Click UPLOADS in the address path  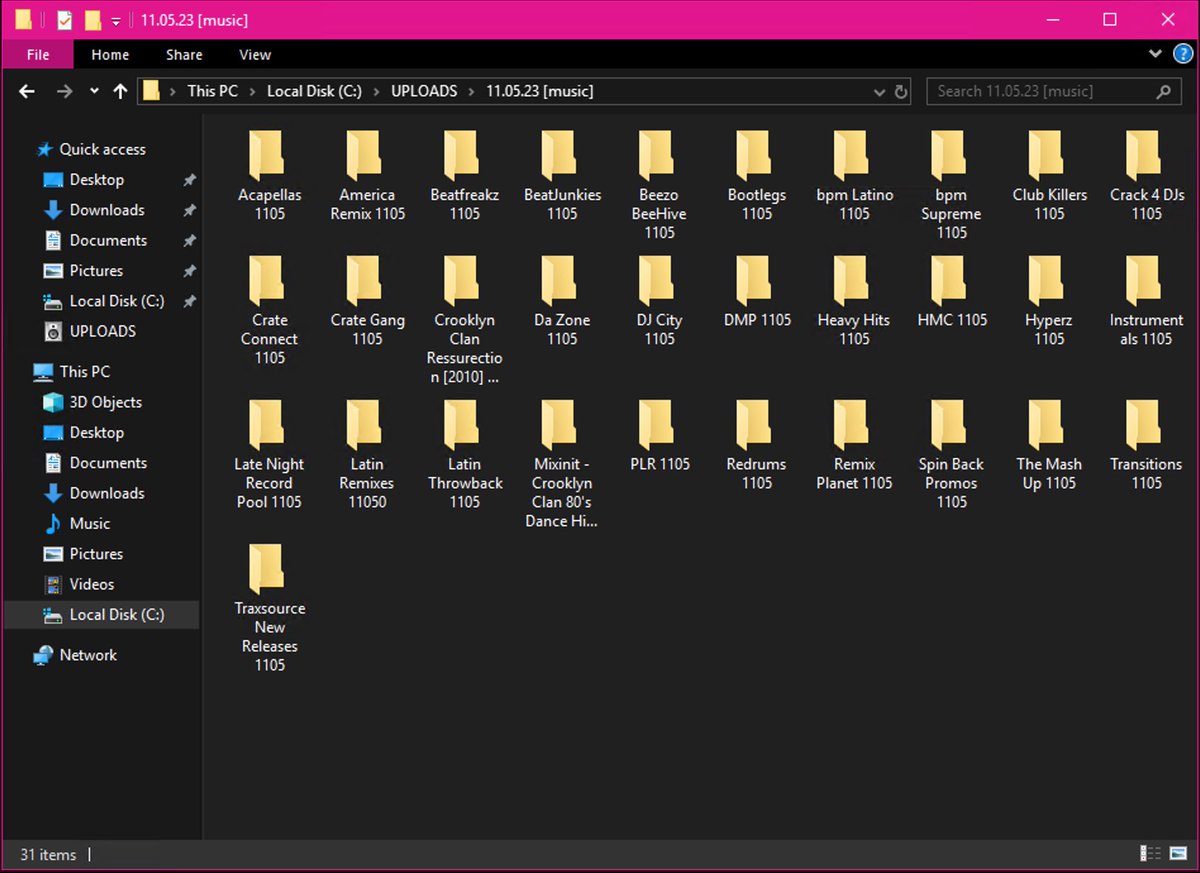coord(424,91)
